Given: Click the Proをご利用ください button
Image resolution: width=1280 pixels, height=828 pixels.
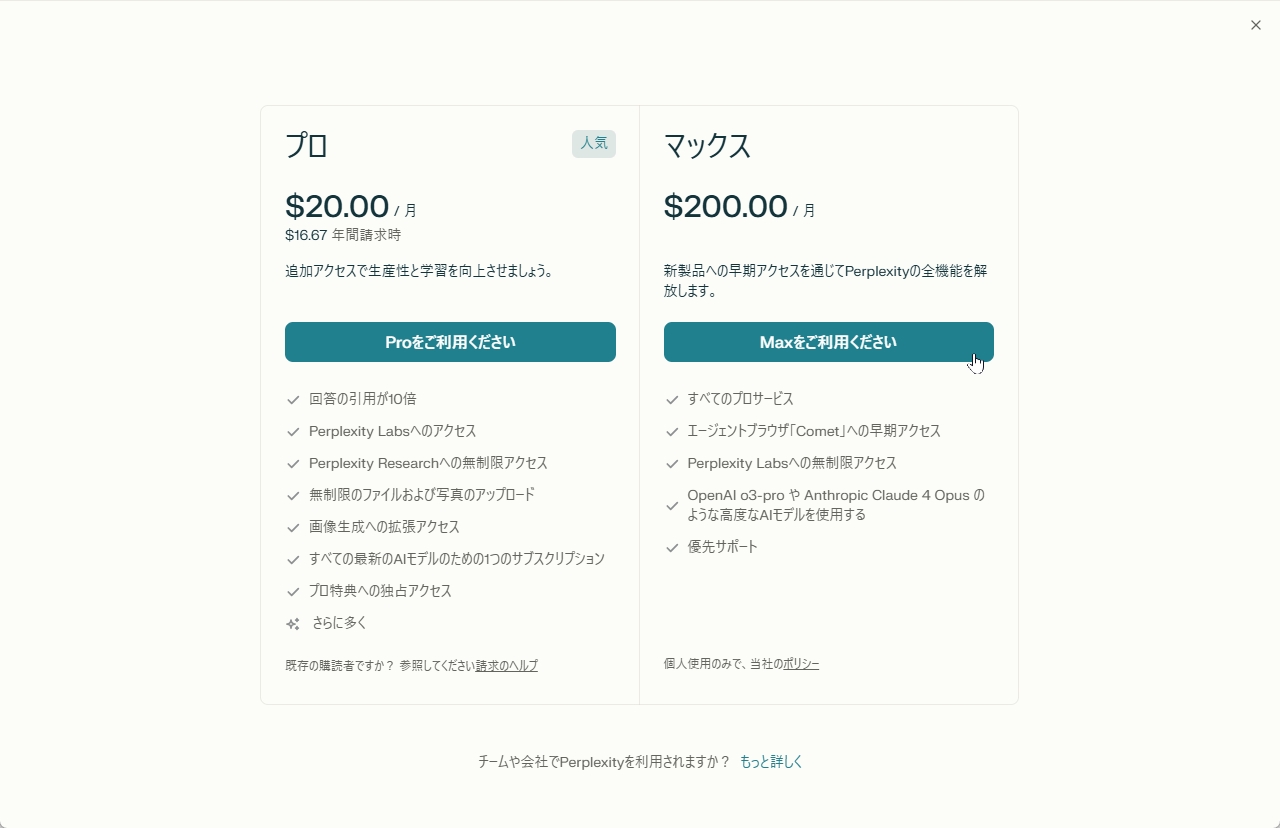Looking at the screenshot, I should tap(450, 342).
